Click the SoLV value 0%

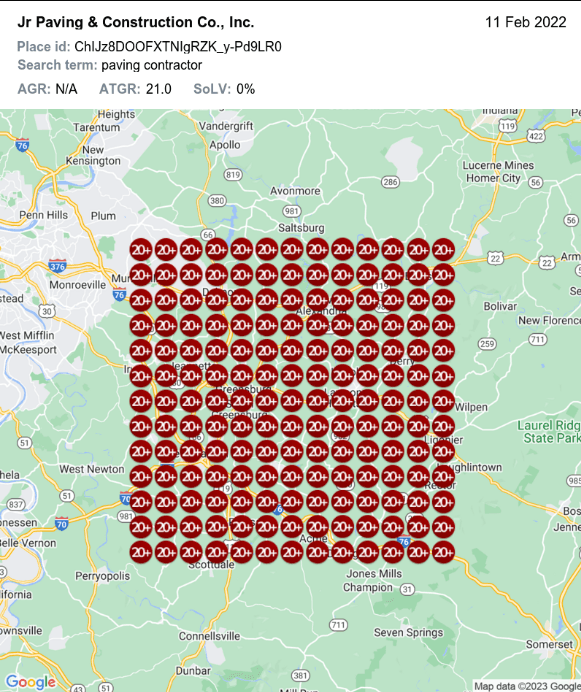click(245, 89)
